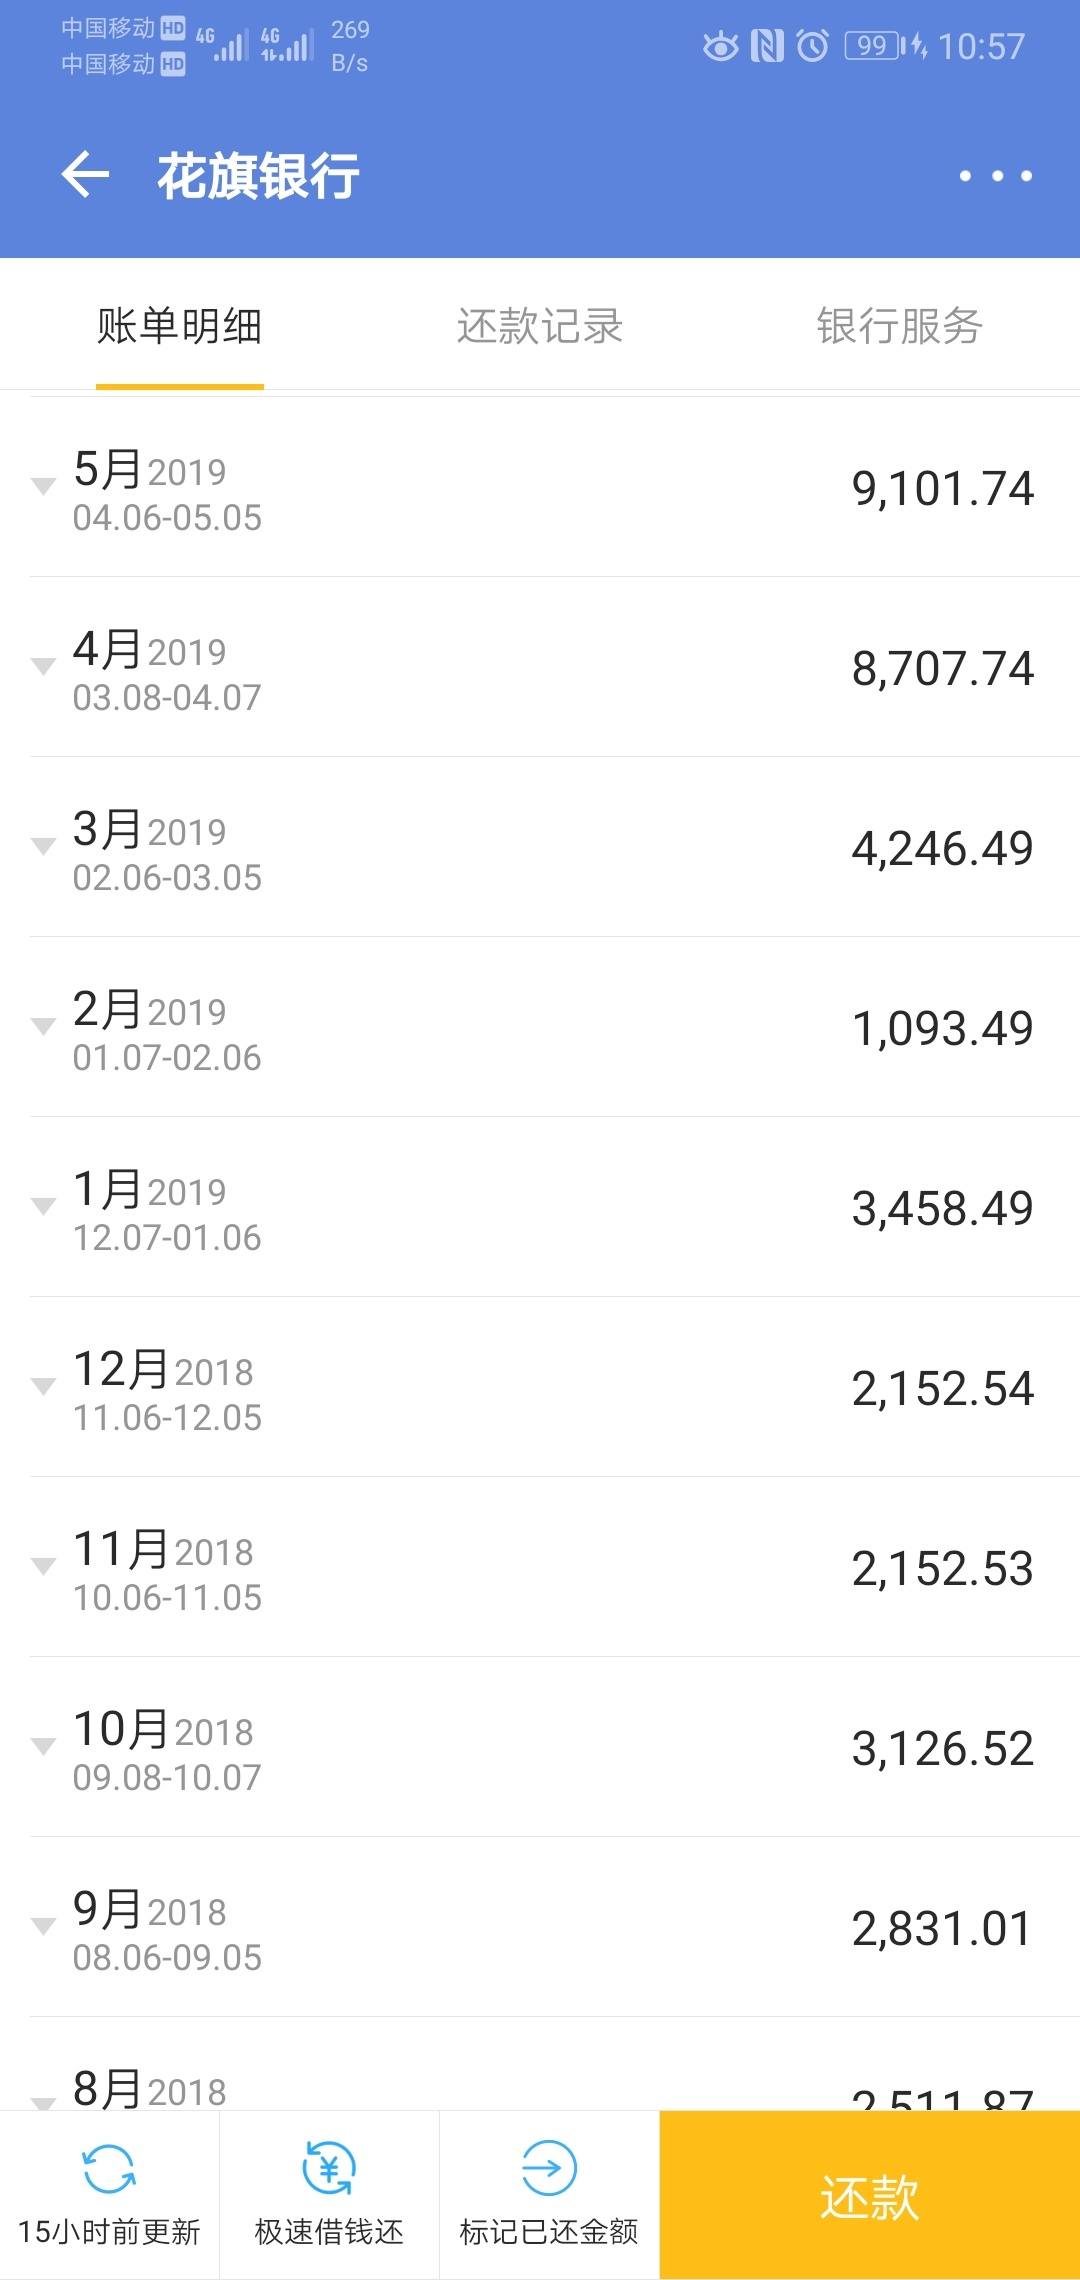Tap the 极速借钱还 yen icon
The width and height of the screenshot is (1080, 2280).
pyautogui.click(x=329, y=2168)
